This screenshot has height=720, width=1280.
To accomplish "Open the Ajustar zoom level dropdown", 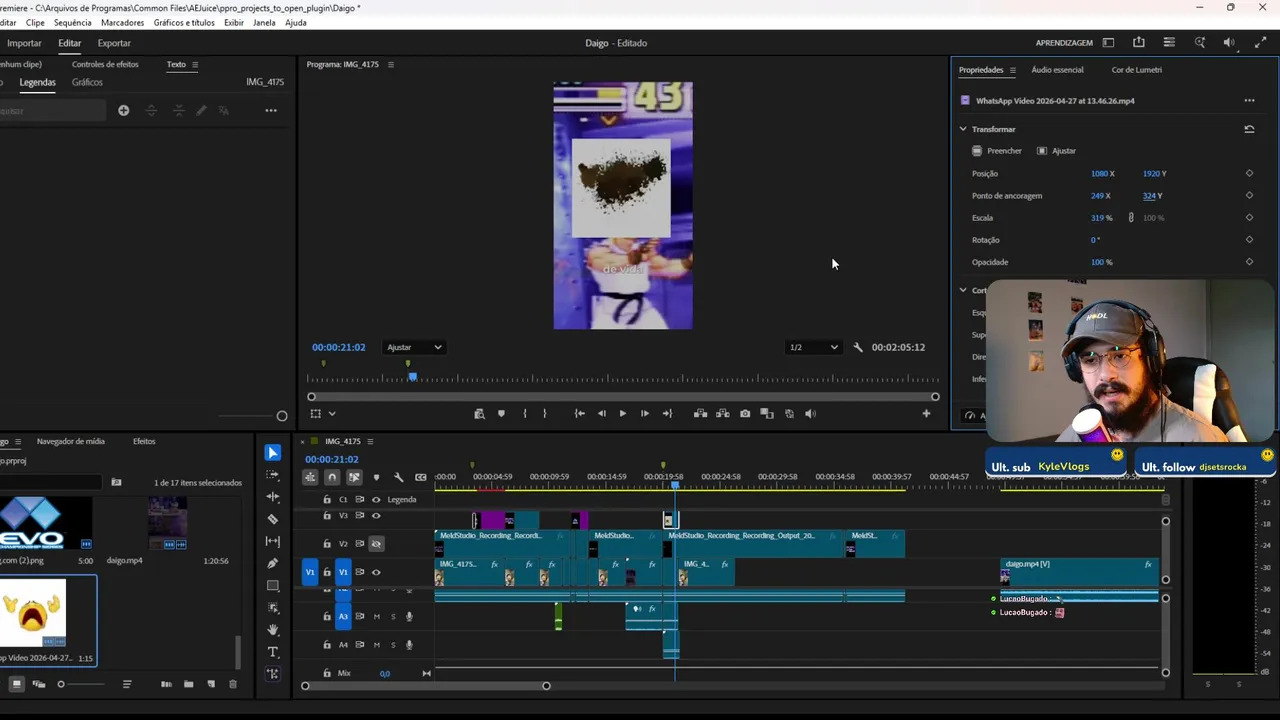I will pyautogui.click(x=415, y=347).
